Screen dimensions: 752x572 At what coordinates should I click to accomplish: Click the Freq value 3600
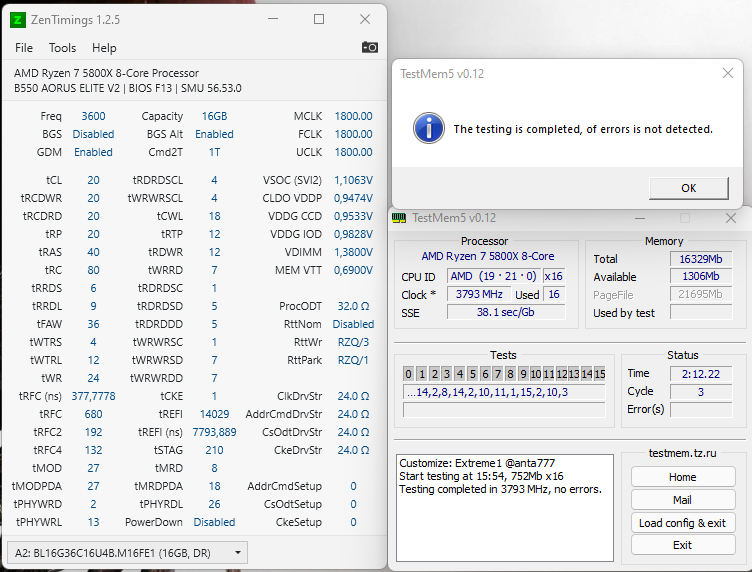[x=93, y=117]
